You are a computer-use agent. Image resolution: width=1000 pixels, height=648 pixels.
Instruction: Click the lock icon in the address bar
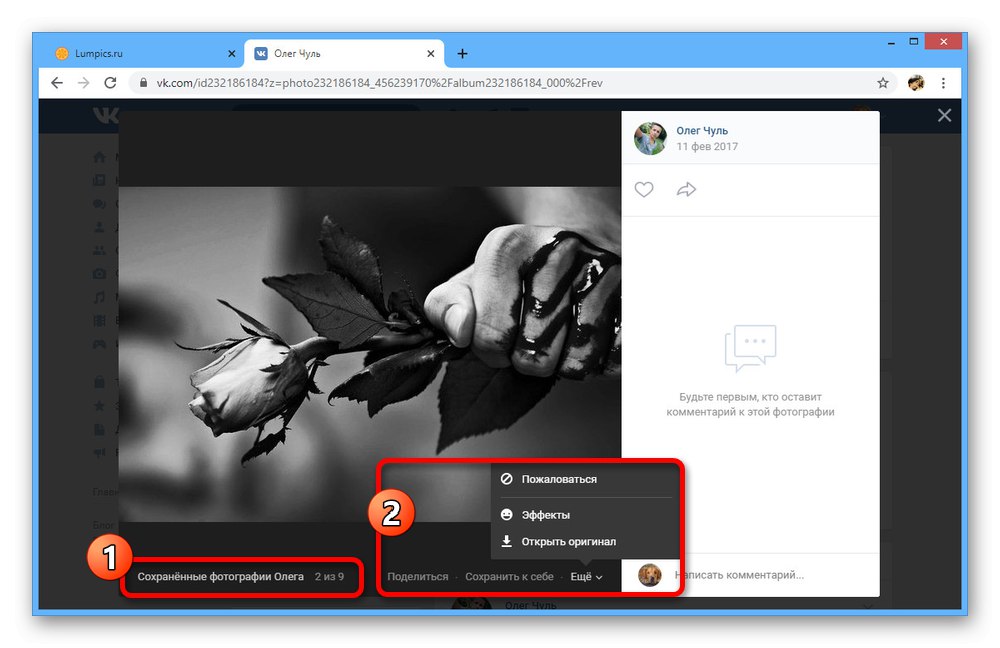[x=143, y=83]
